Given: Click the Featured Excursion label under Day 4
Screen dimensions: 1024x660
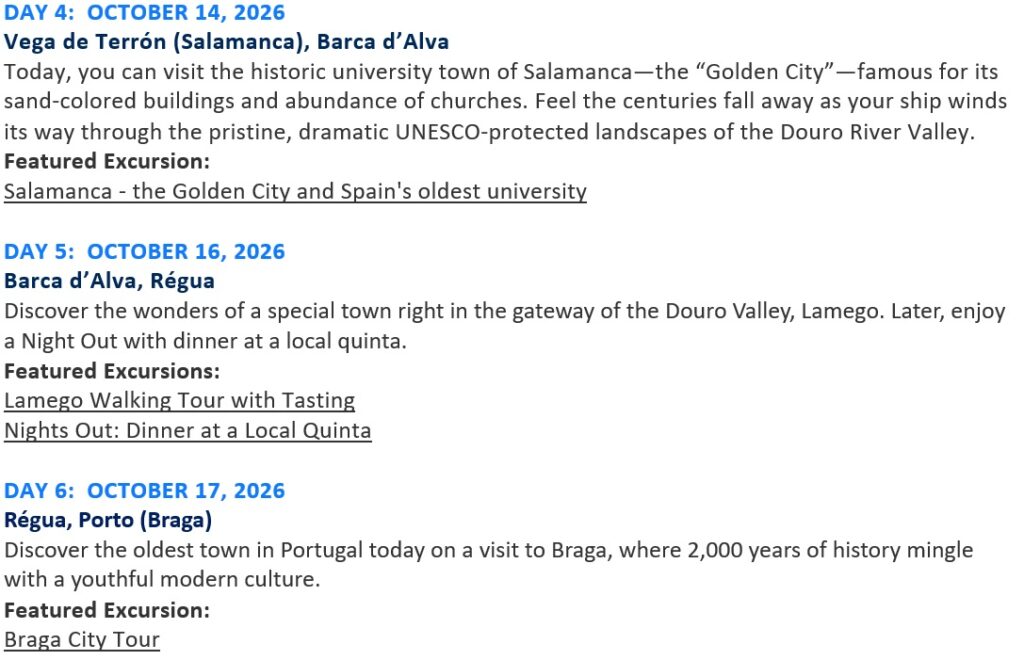Looking at the screenshot, I should [x=107, y=161].
